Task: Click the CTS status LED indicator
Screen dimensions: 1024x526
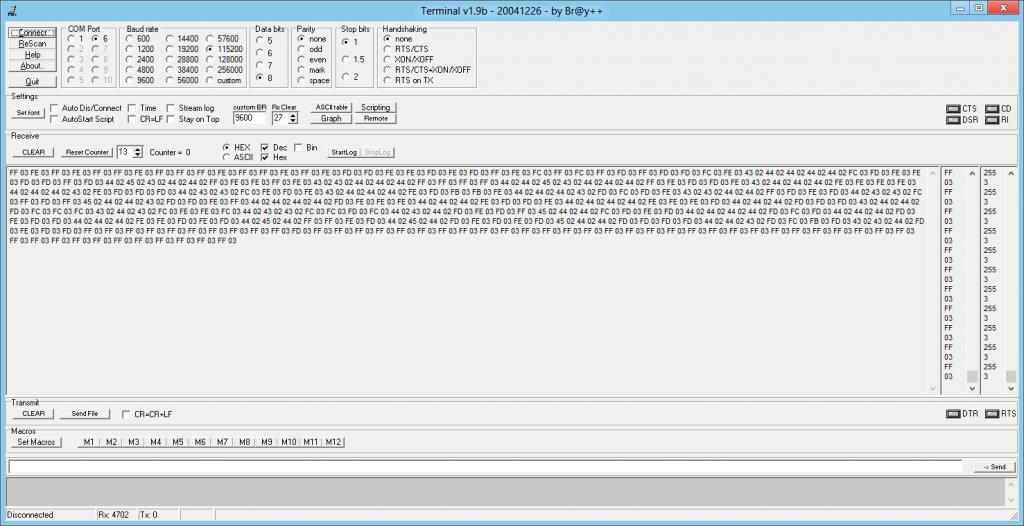Action: [x=953, y=108]
